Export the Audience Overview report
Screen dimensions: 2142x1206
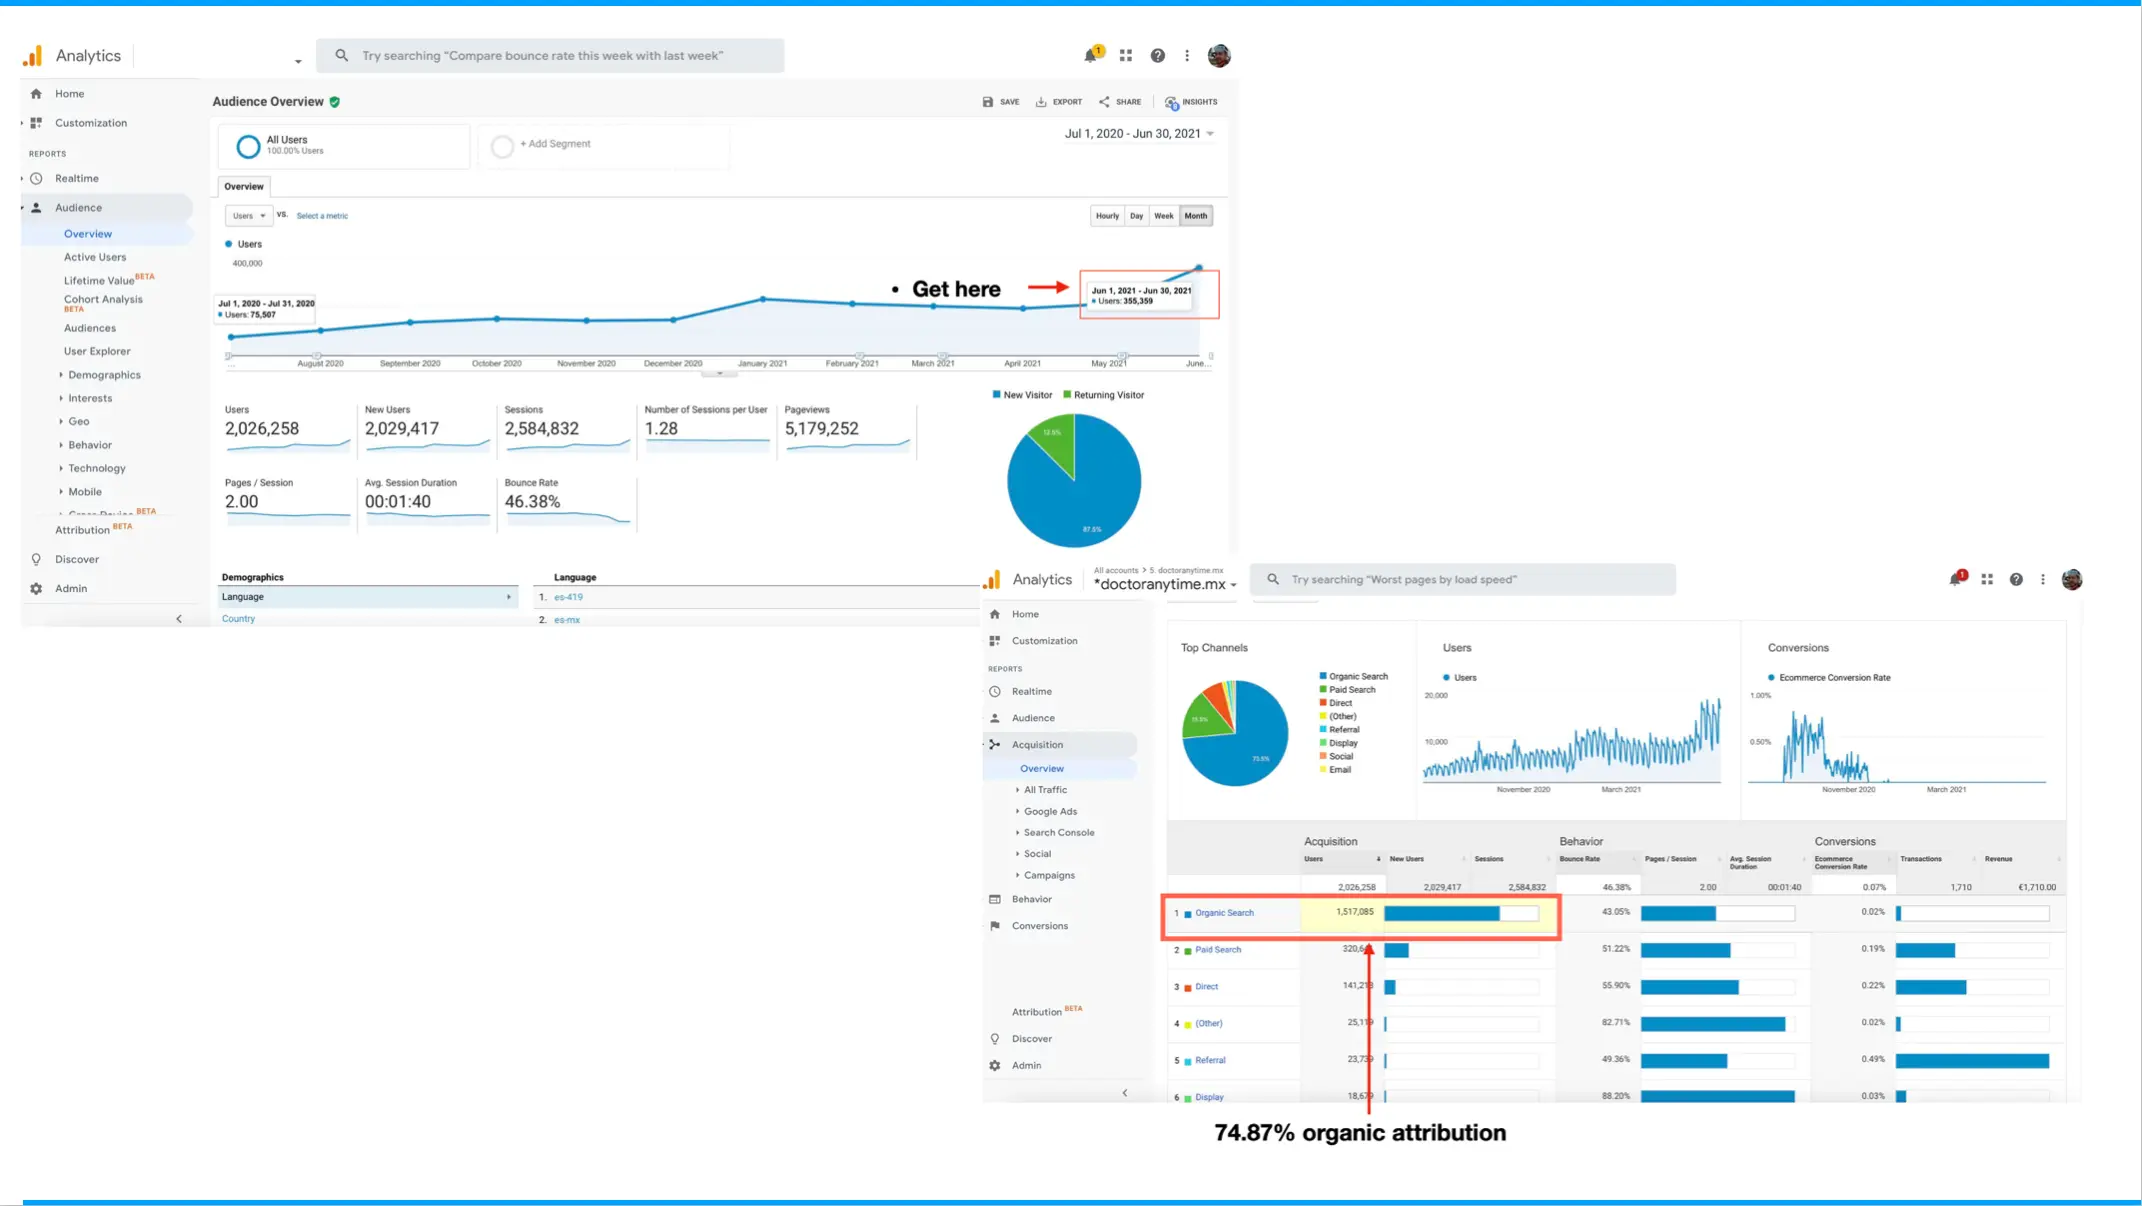[1058, 102]
